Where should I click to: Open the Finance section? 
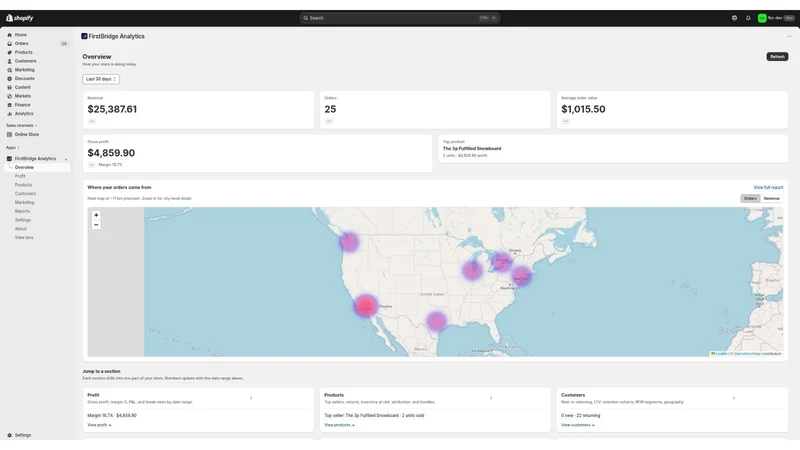[22, 105]
